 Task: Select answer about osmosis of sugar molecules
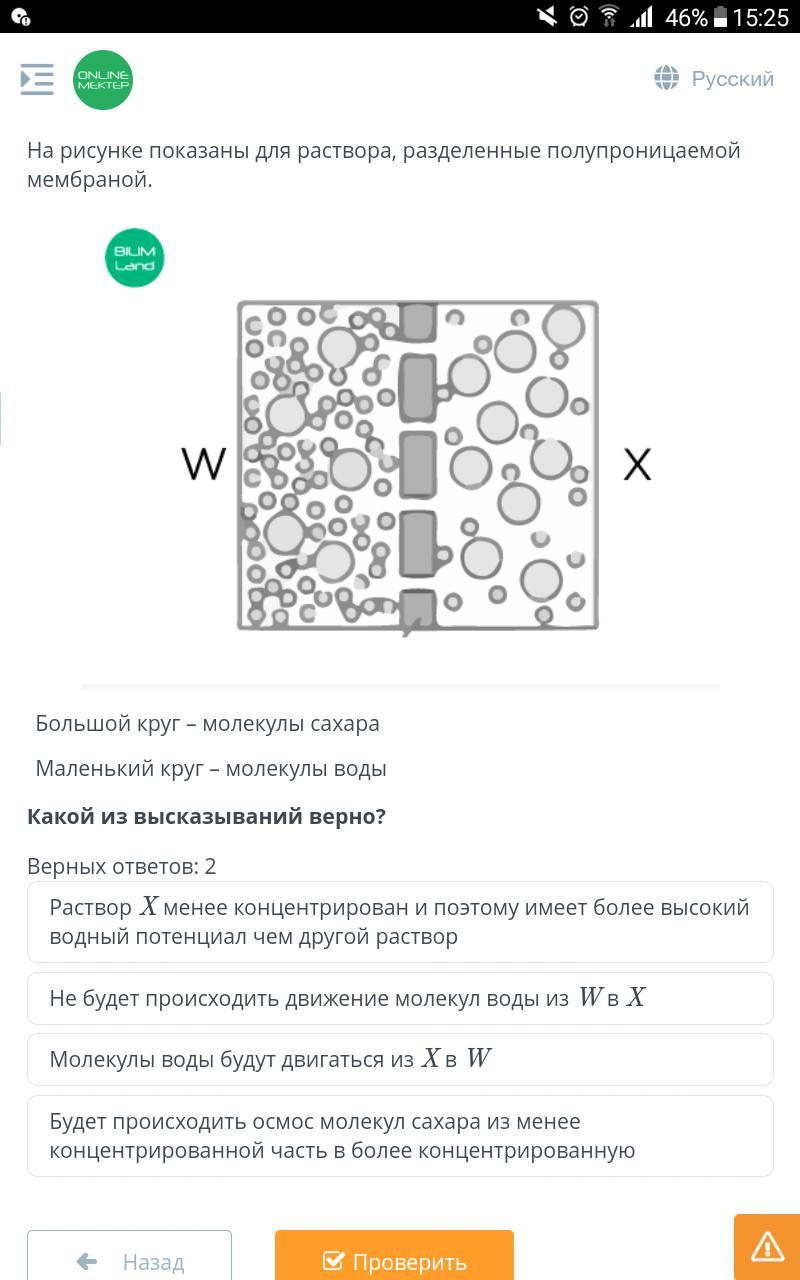(400, 1136)
